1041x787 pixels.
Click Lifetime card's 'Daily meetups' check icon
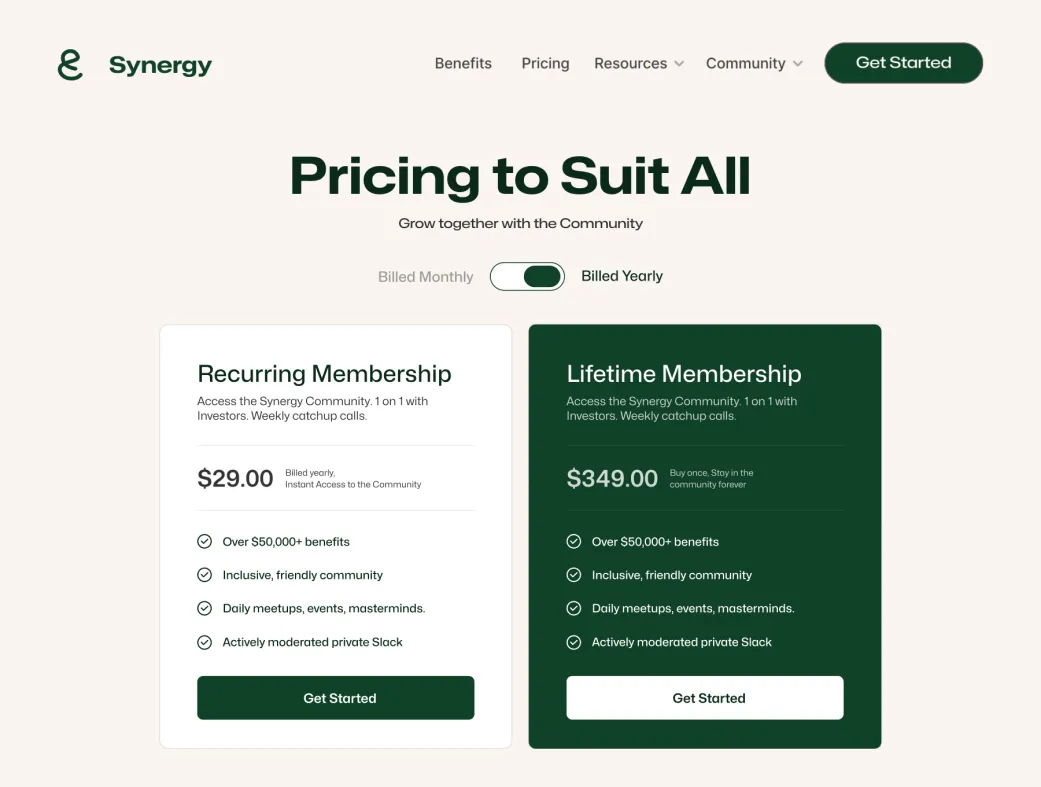click(574, 608)
